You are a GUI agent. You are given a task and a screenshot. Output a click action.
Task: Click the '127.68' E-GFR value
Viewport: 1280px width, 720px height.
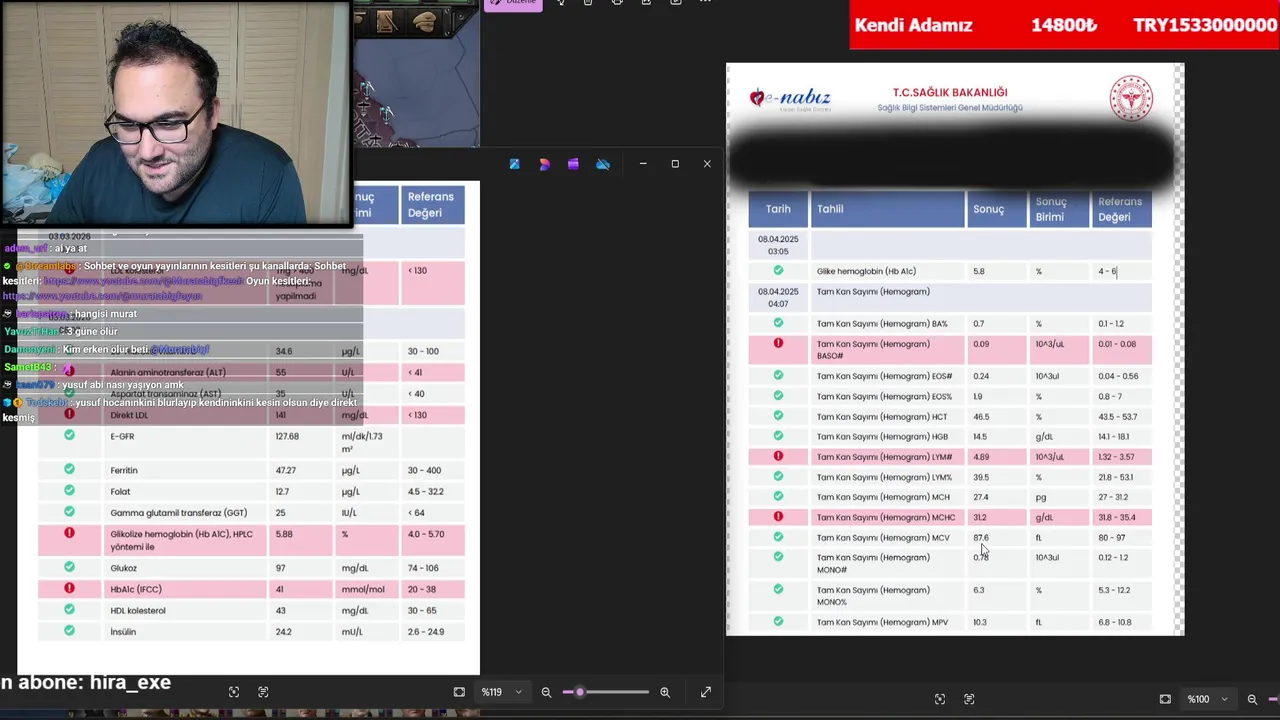288,436
